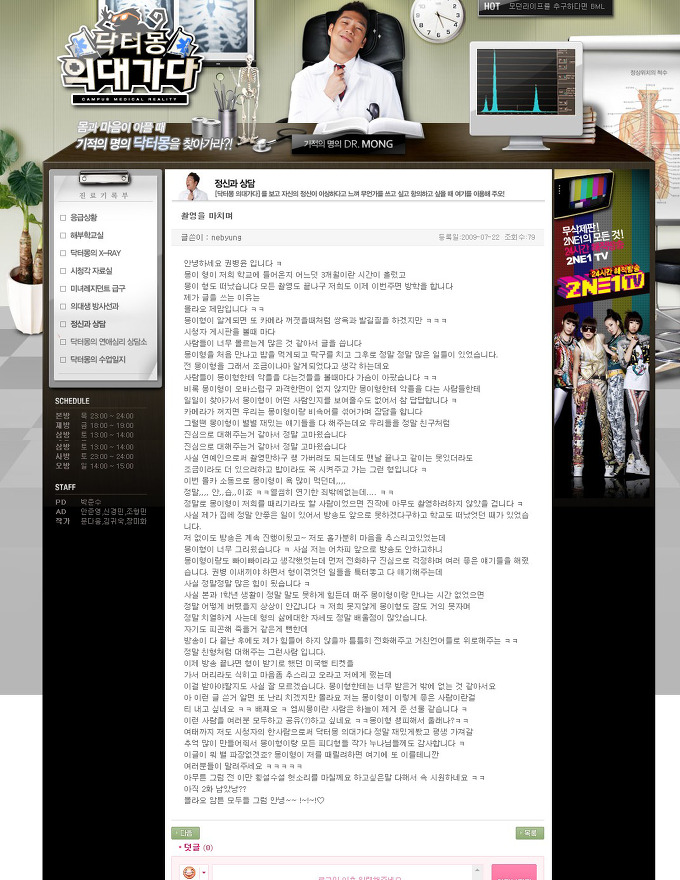Click inside the comment text input field
Viewport: 680px width, 880px height.
point(343,873)
